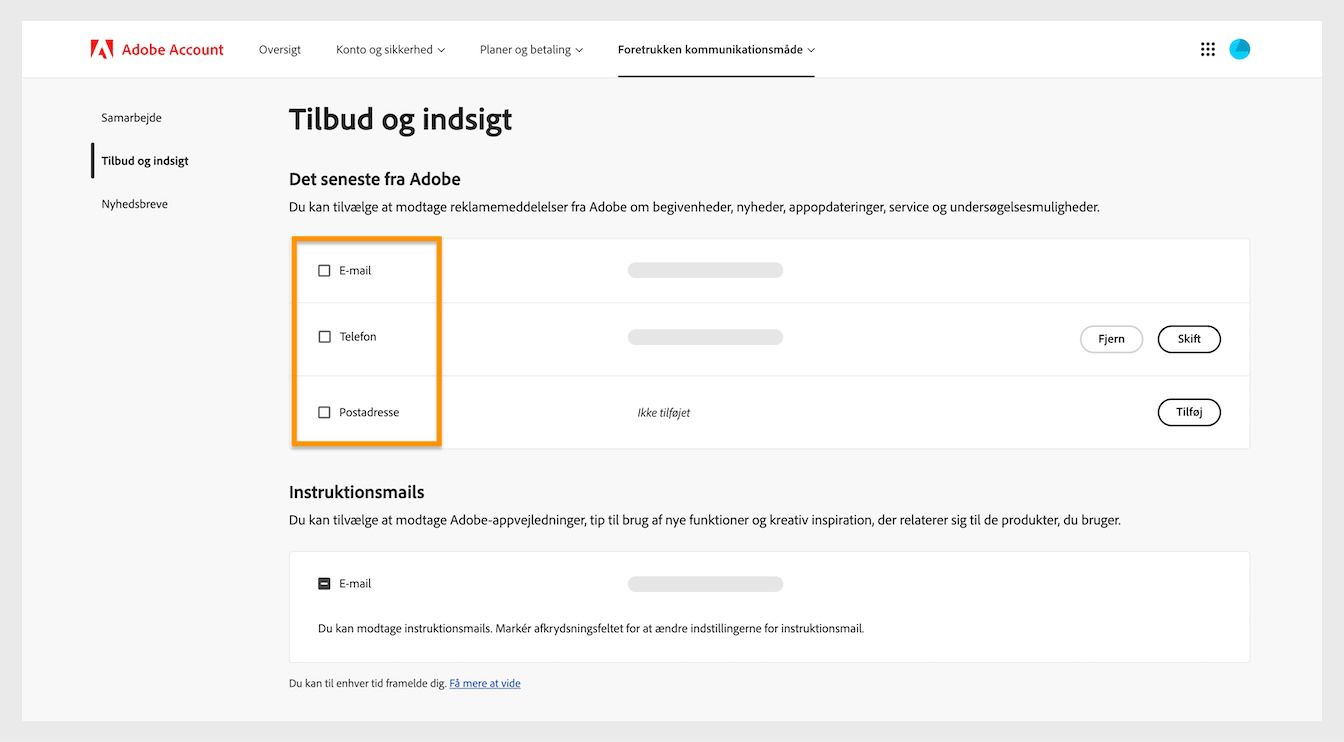
Task: Open the app launcher grid icon
Action: [1207, 48]
